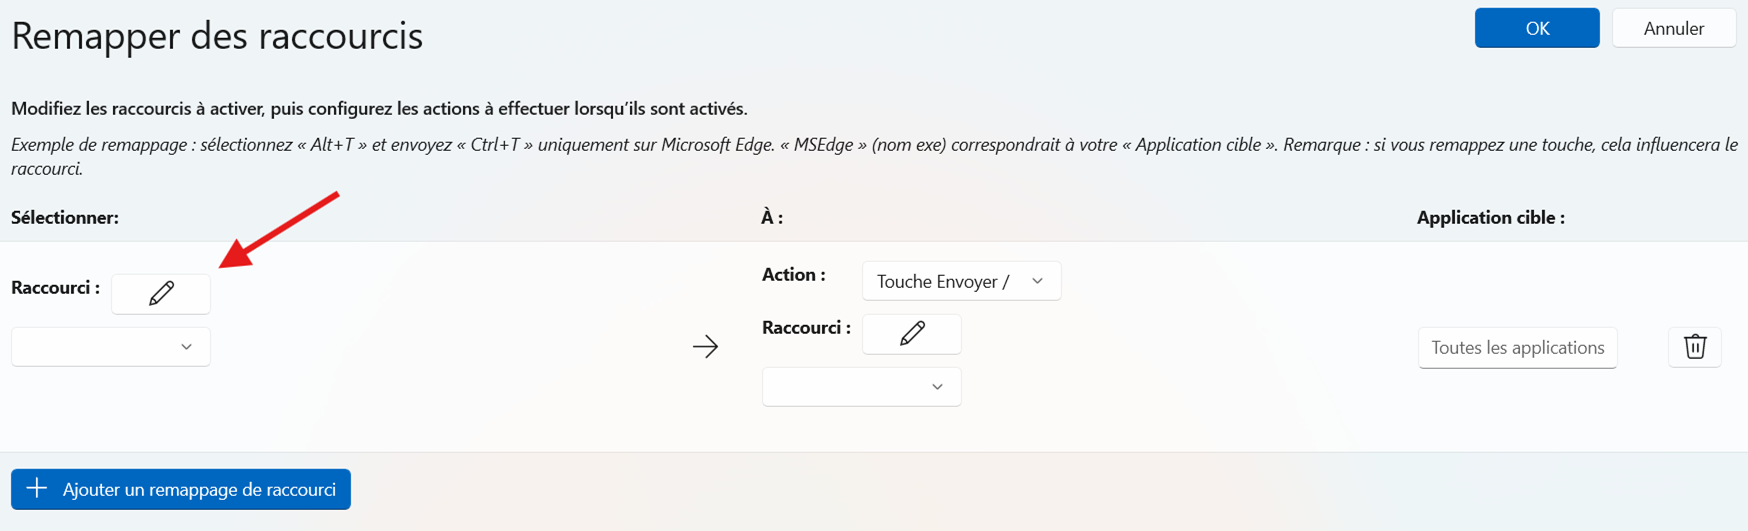Add a new row via Ajouter un remappage de raccourci
The width and height of the screenshot is (1748, 531).
[x=198, y=489]
